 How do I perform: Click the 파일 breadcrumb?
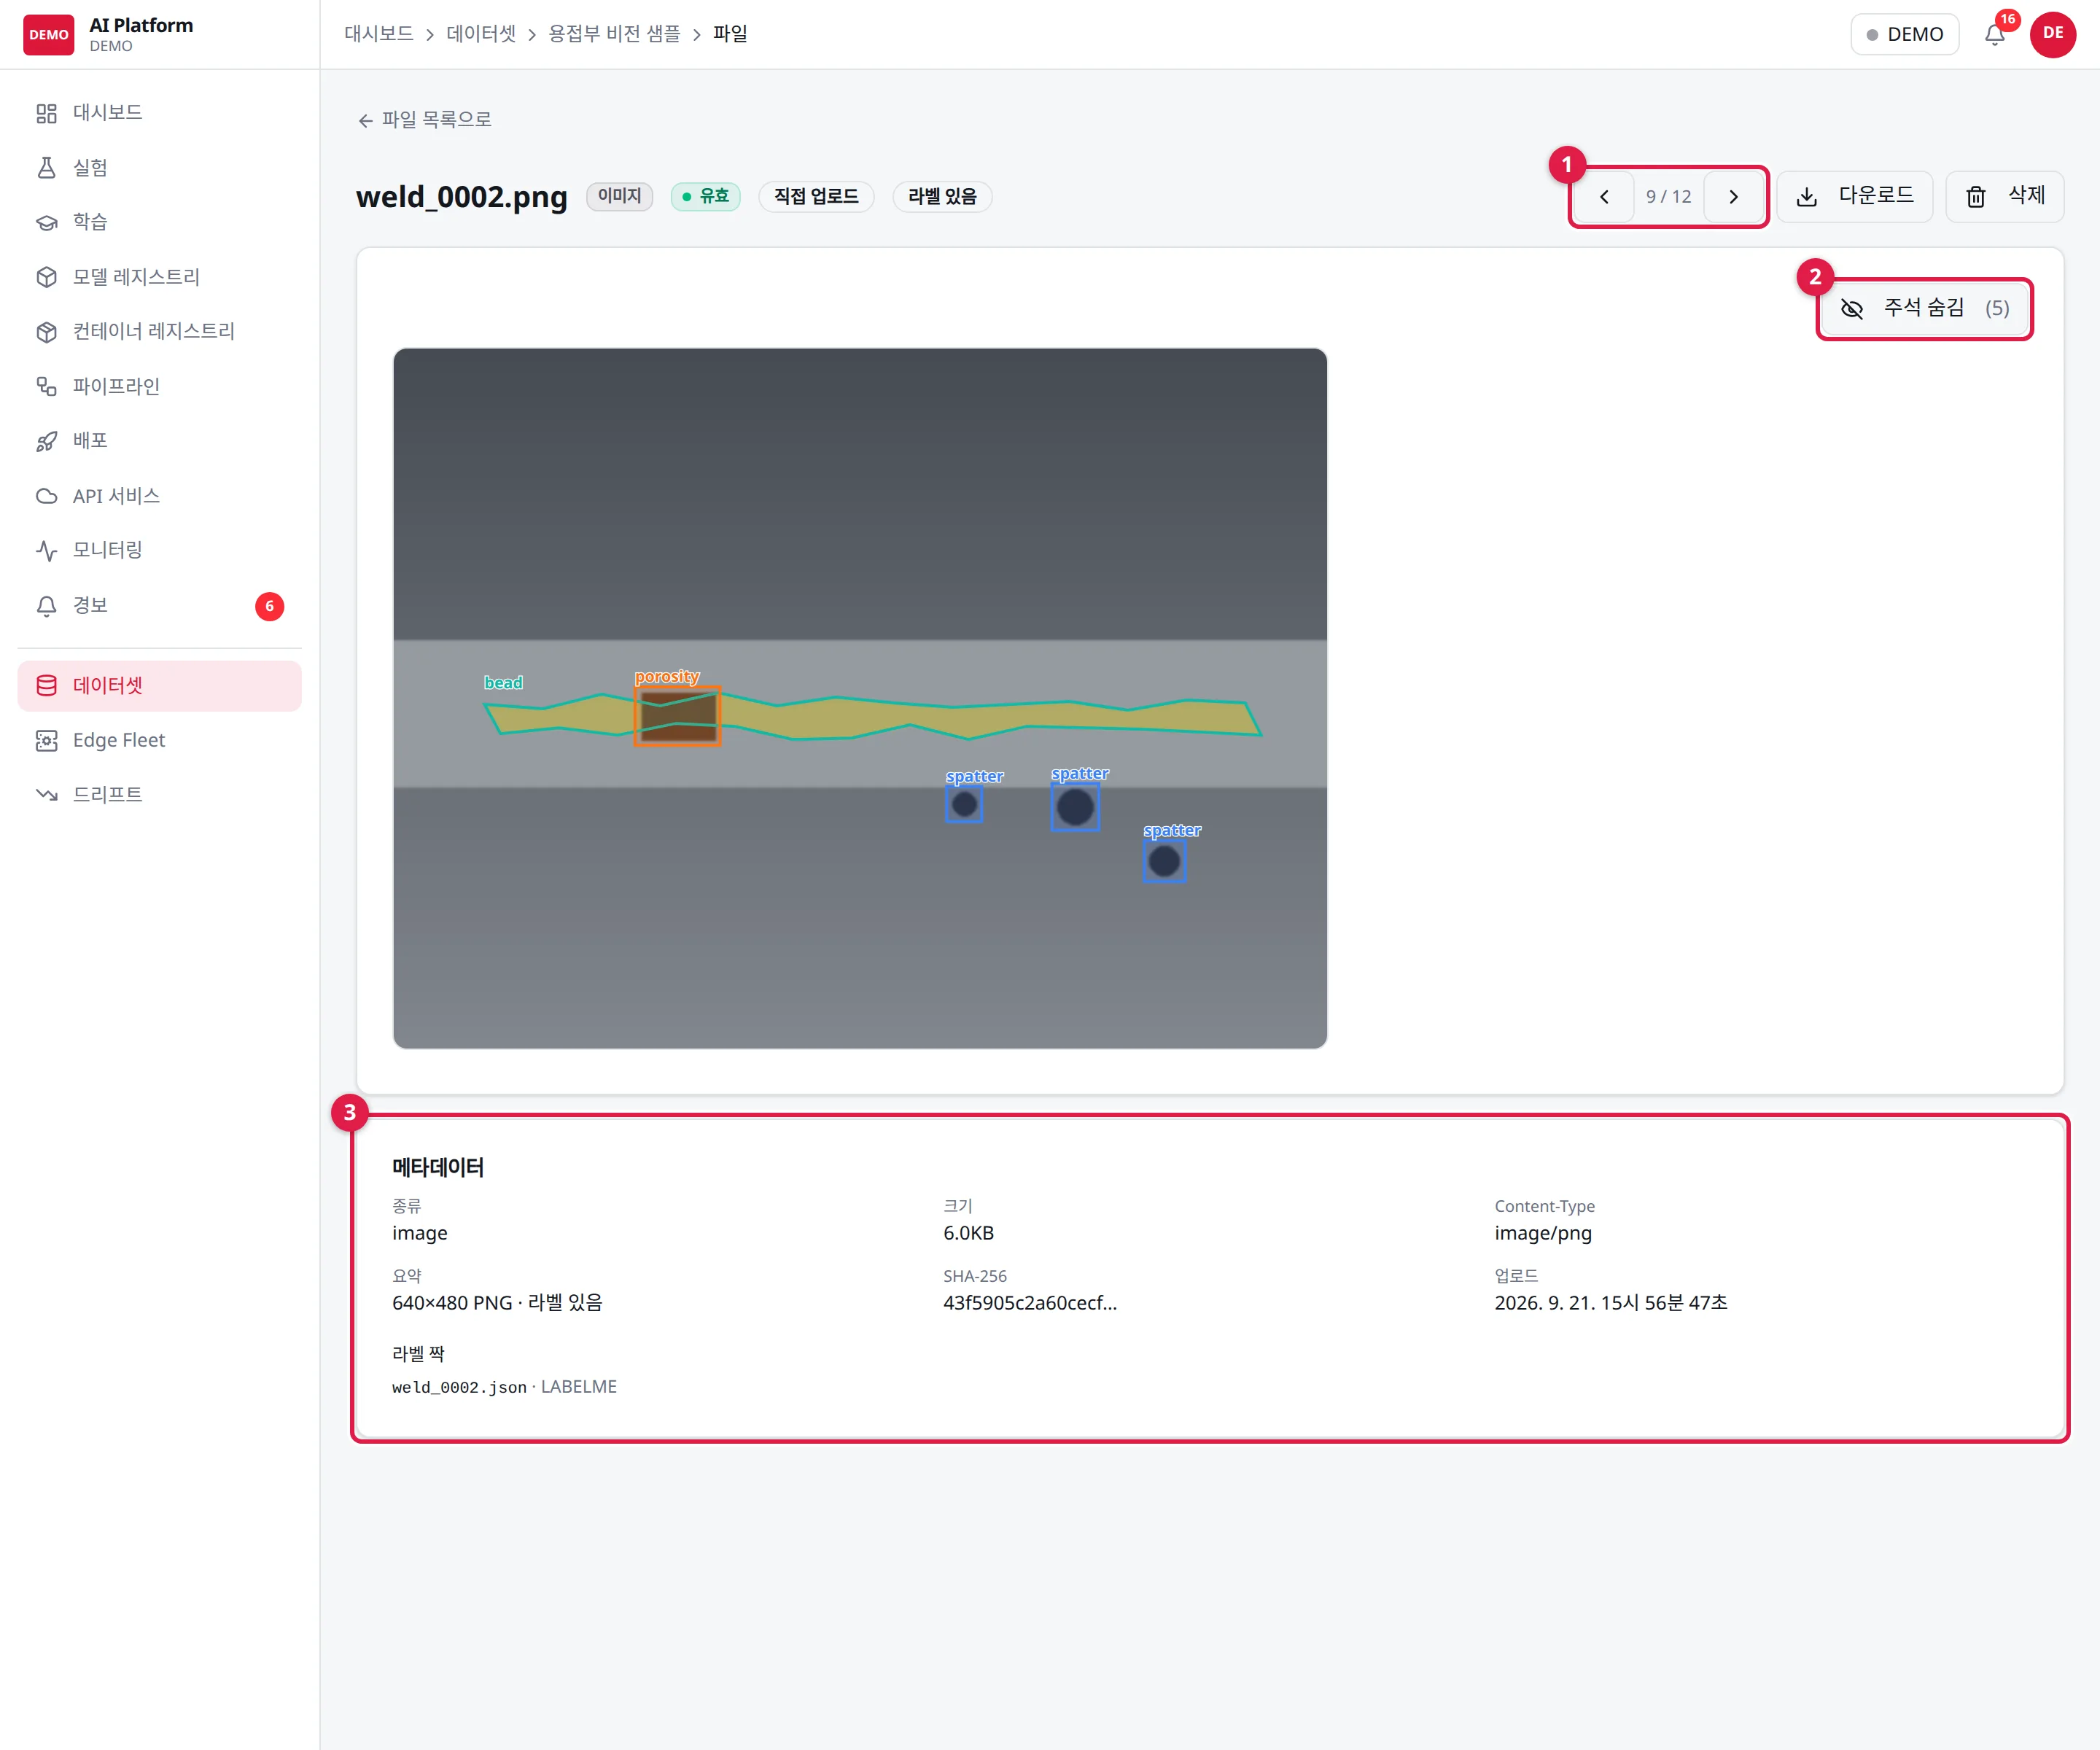(730, 34)
